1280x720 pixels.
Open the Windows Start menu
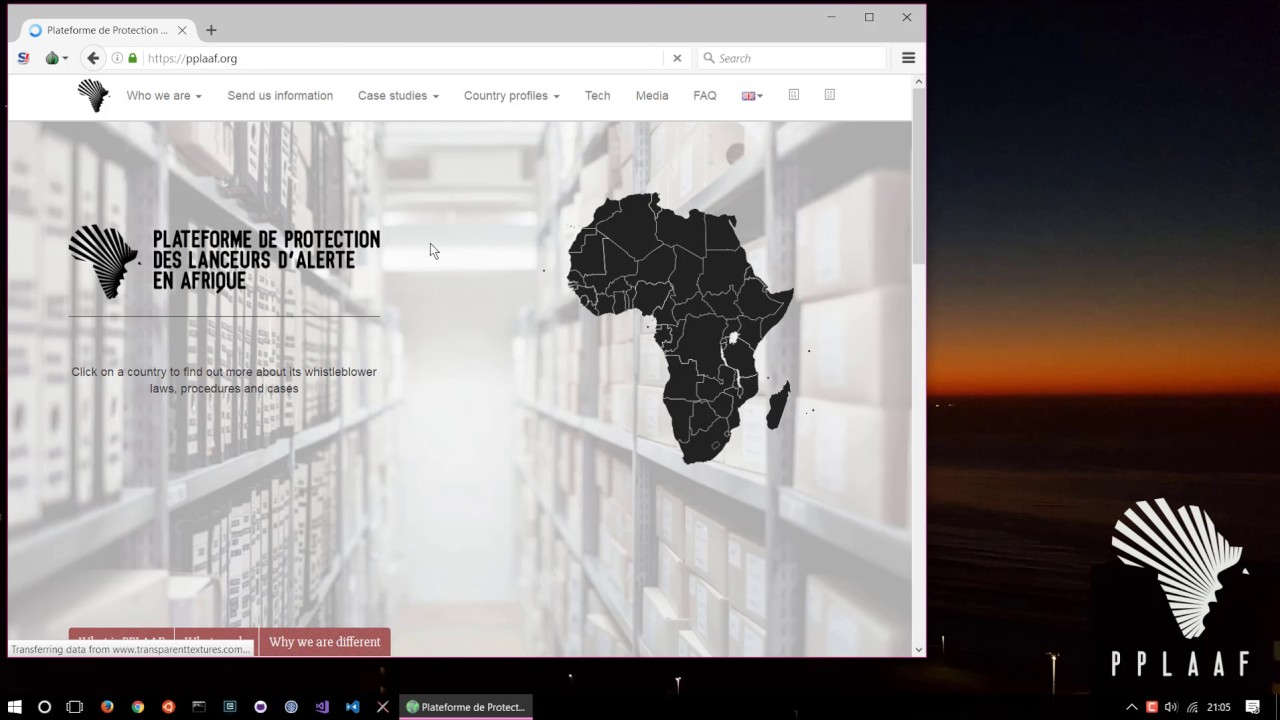14,707
